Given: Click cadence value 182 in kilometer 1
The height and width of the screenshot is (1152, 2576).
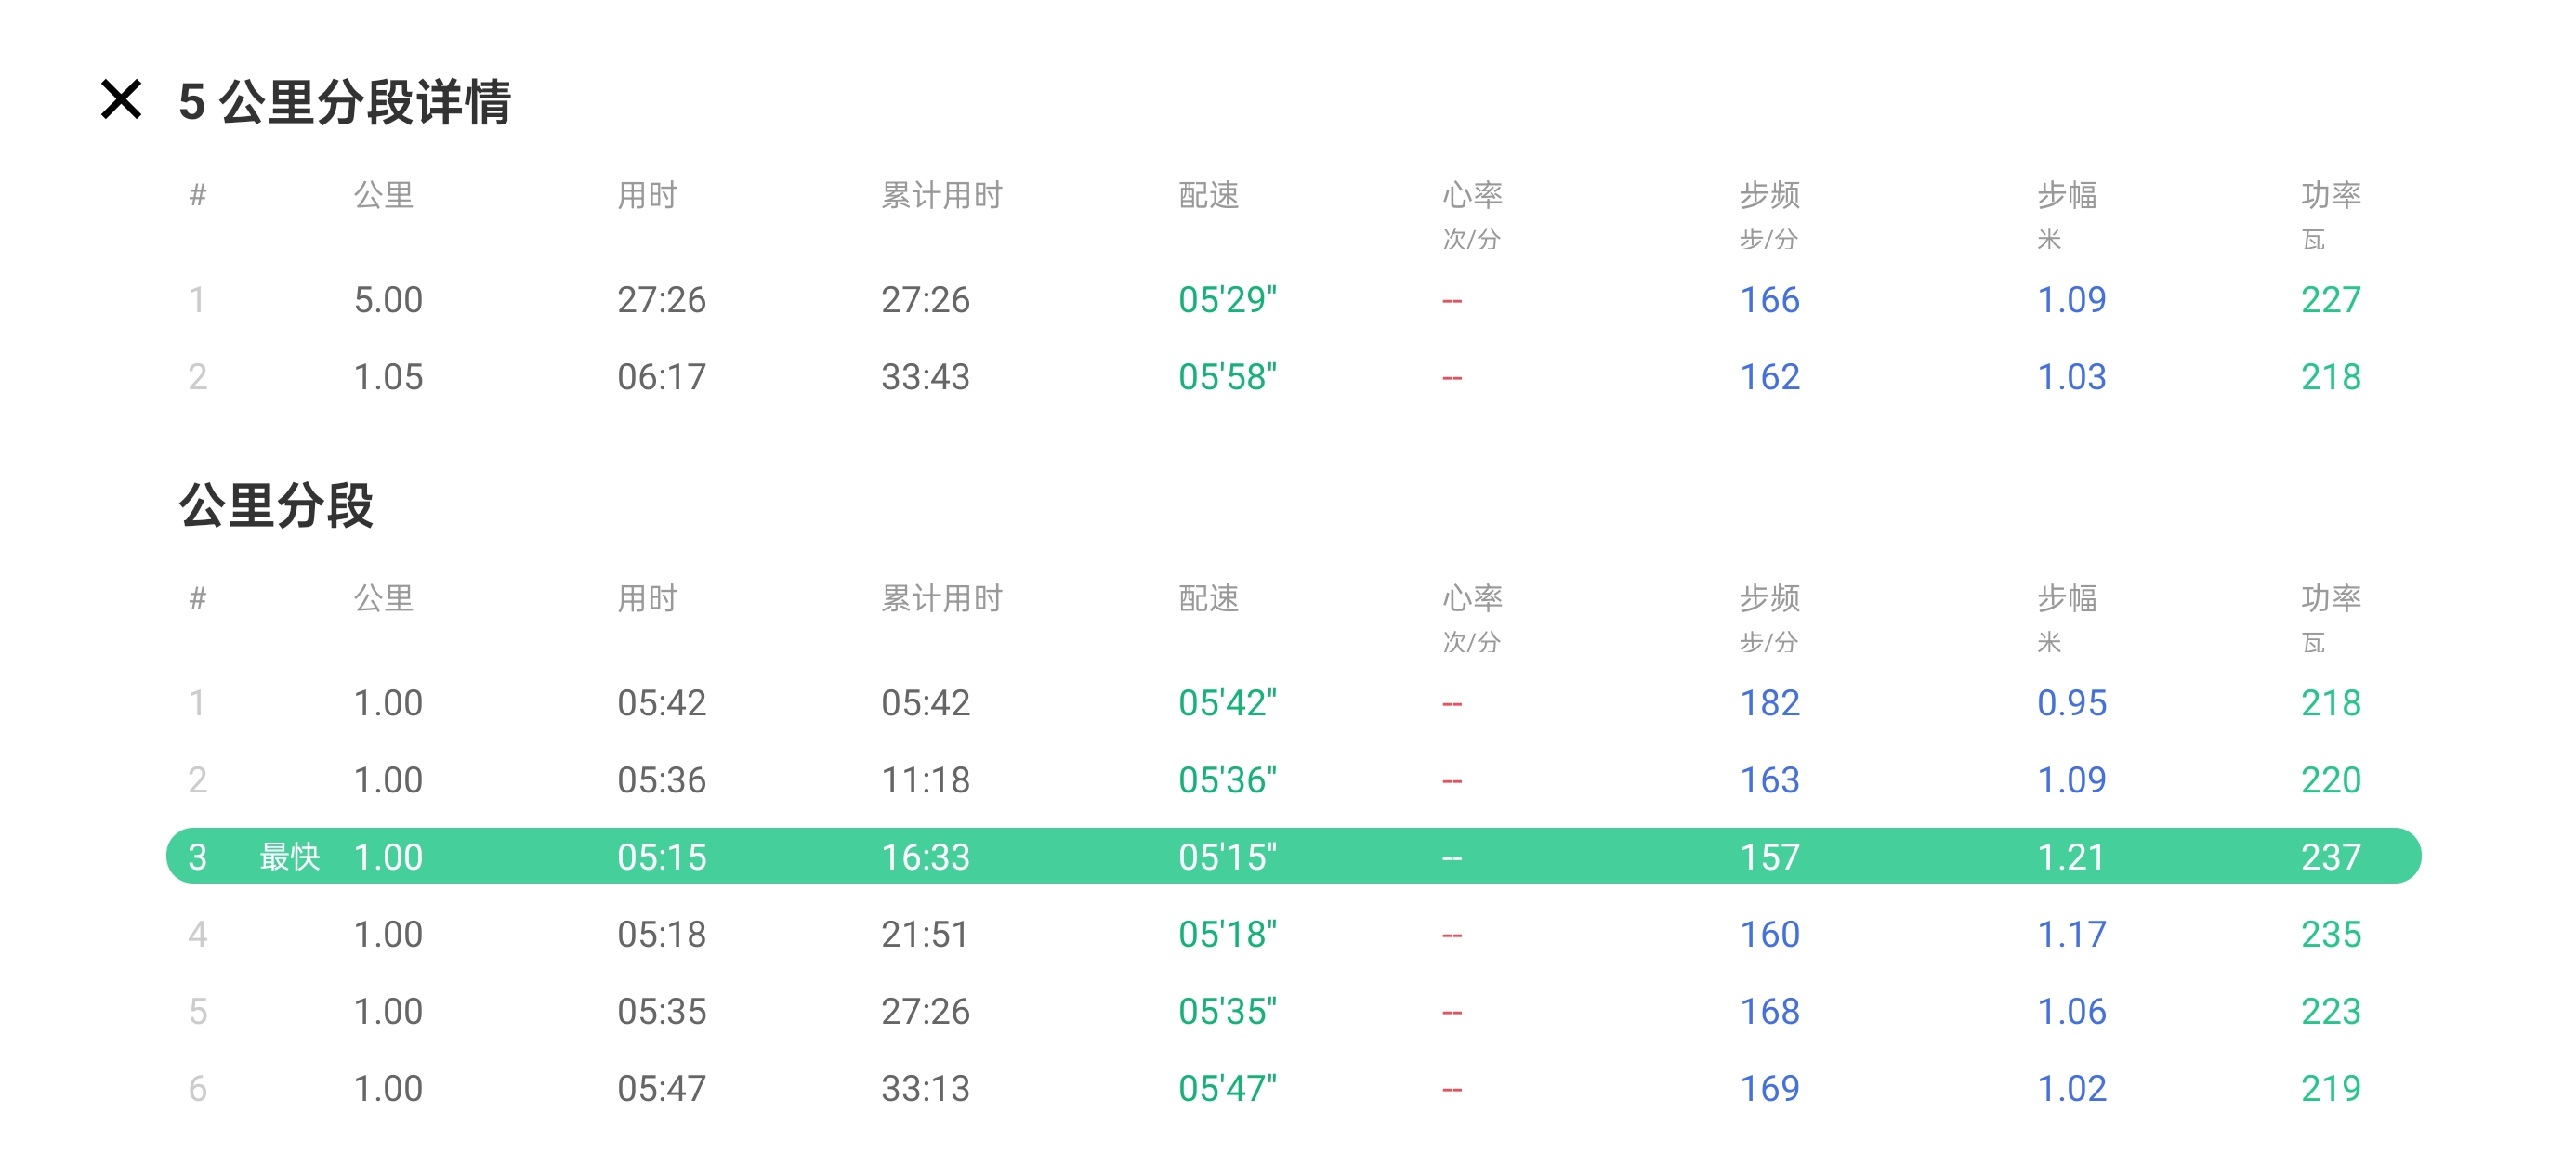Looking at the screenshot, I should [1769, 703].
